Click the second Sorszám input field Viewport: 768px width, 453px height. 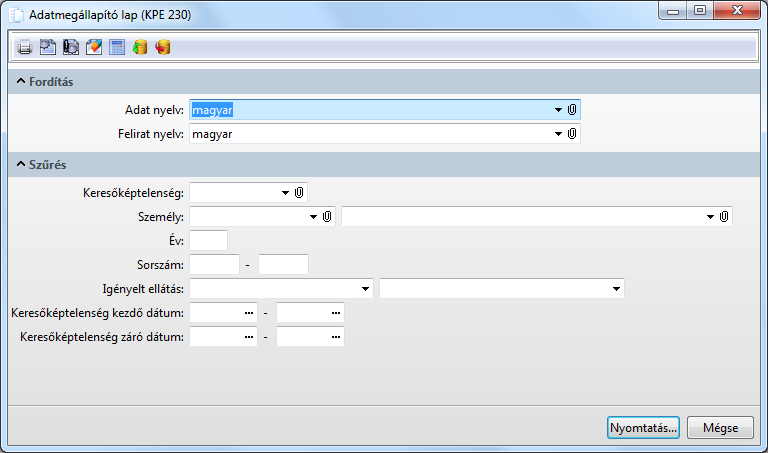point(284,264)
